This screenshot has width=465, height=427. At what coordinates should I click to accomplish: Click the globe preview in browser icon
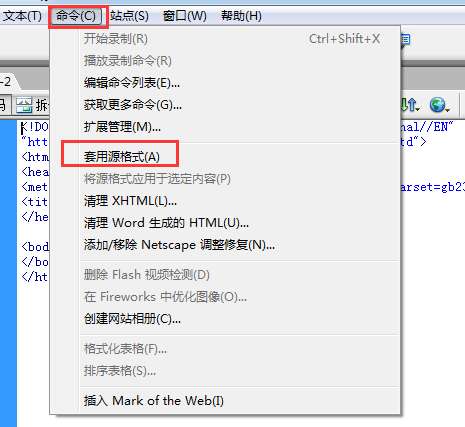click(x=437, y=105)
